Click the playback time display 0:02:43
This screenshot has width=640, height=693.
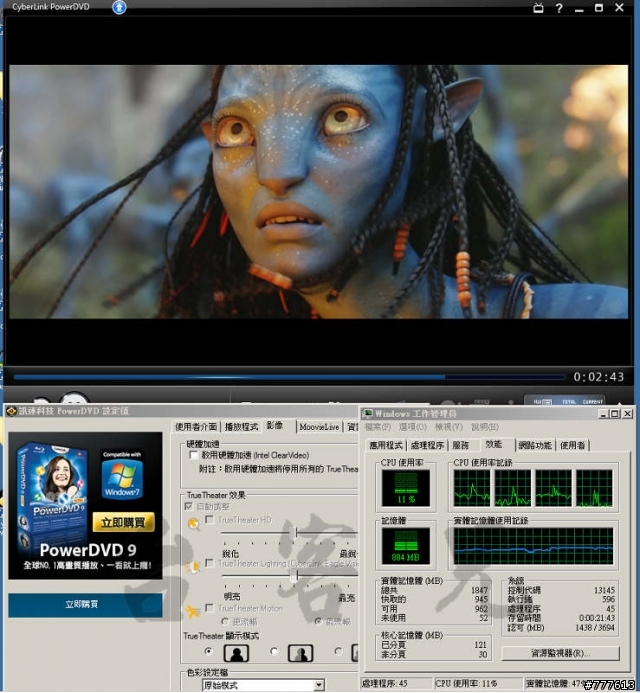coord(599,377)
